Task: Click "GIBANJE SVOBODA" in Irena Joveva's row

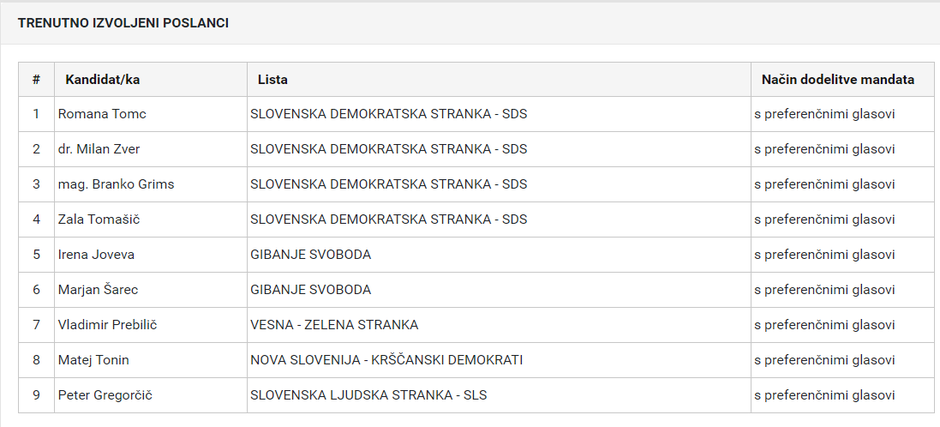Action: pos(310,254)
